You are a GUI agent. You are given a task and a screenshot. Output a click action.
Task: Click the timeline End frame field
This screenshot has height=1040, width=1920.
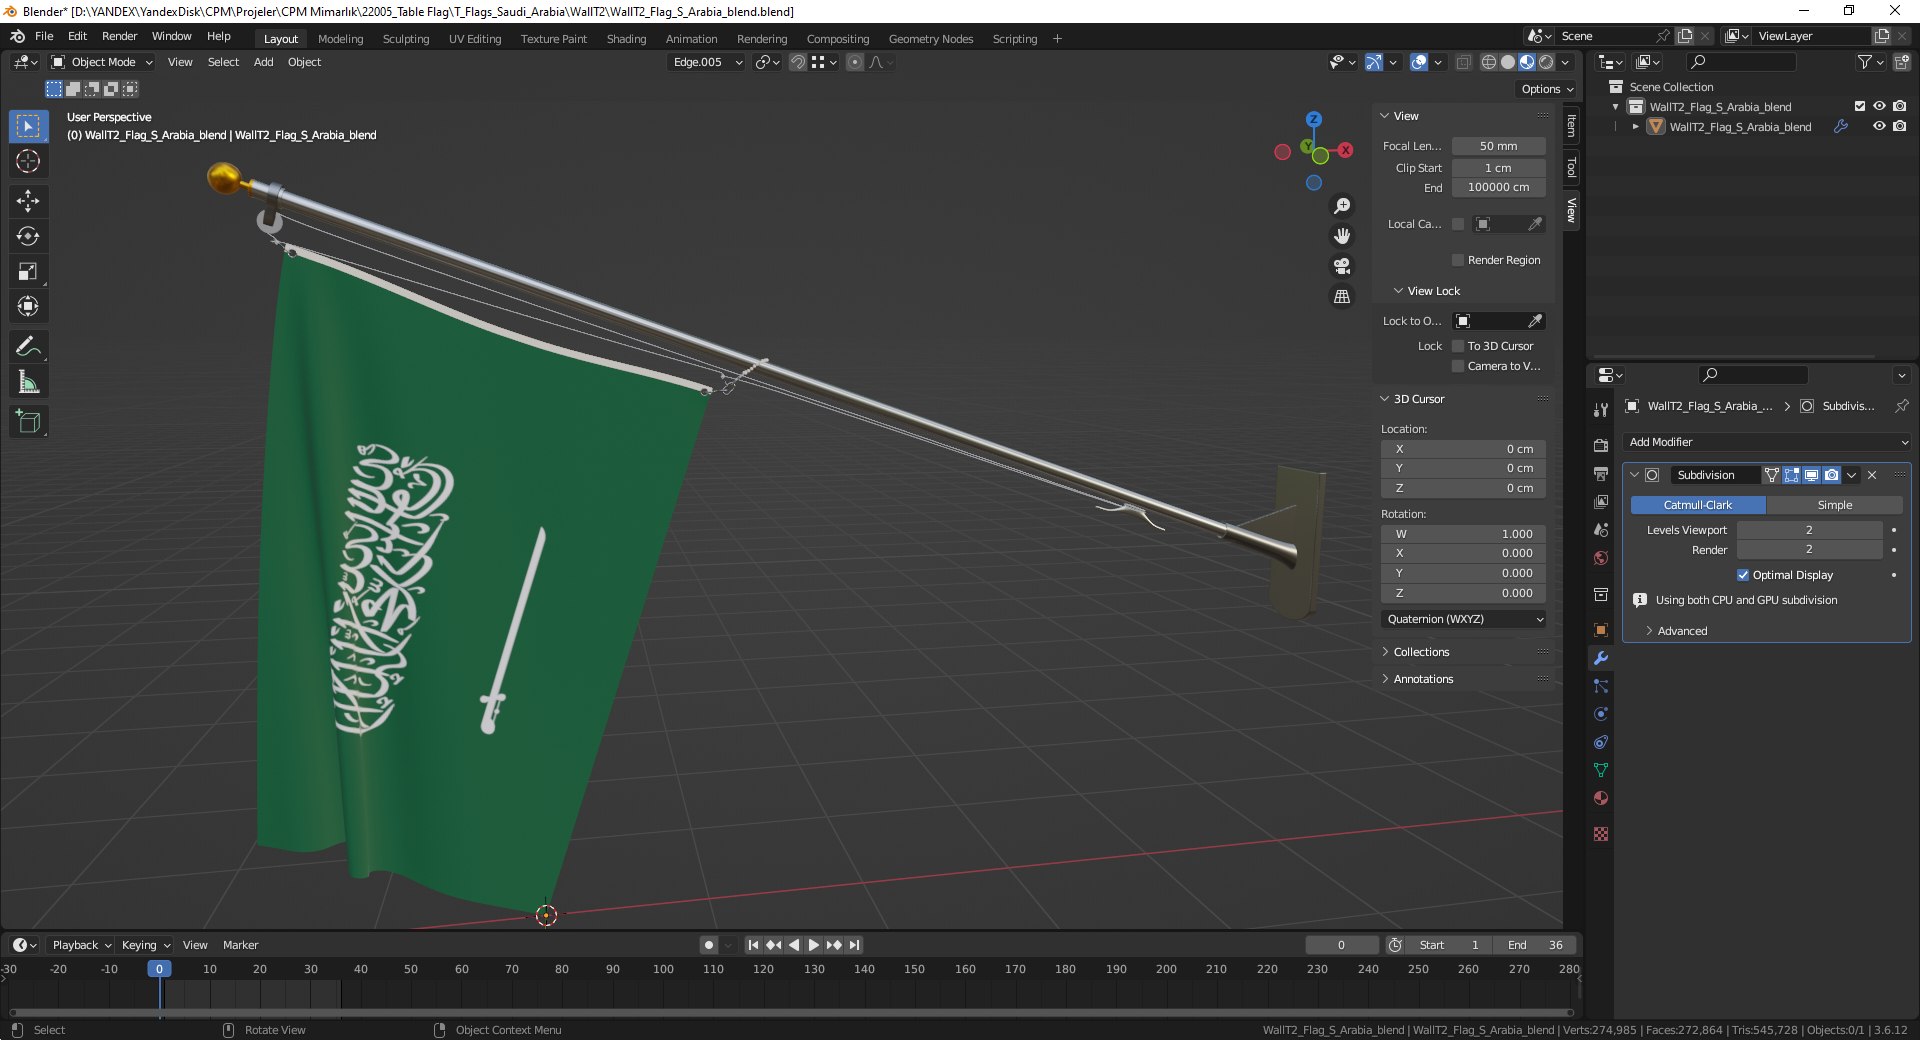pos(1535,945)
